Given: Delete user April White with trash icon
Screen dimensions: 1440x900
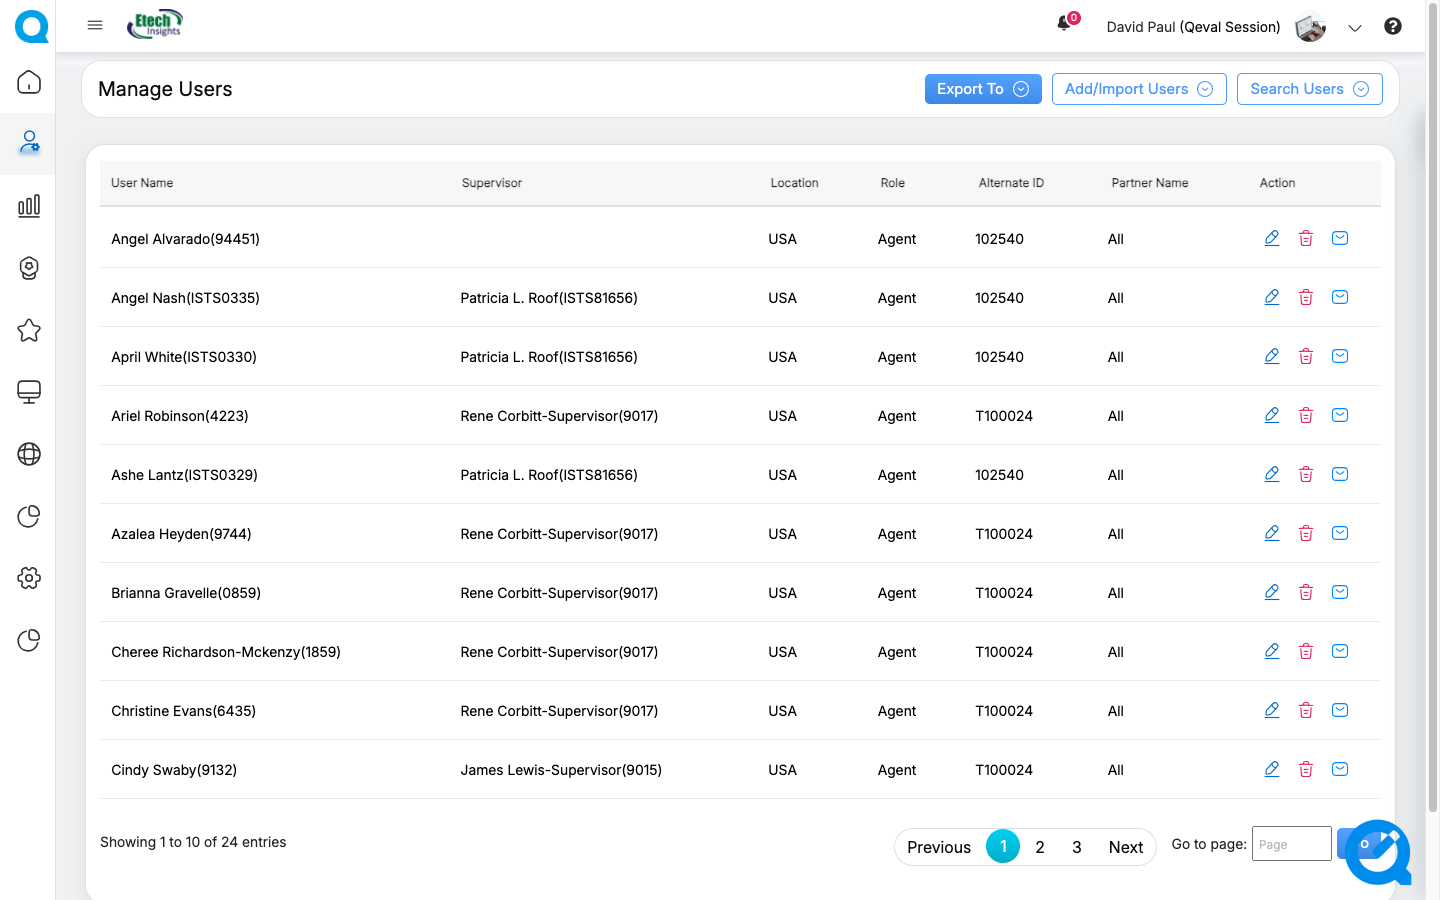Looking at the screenshot, I should (1306, 356).
